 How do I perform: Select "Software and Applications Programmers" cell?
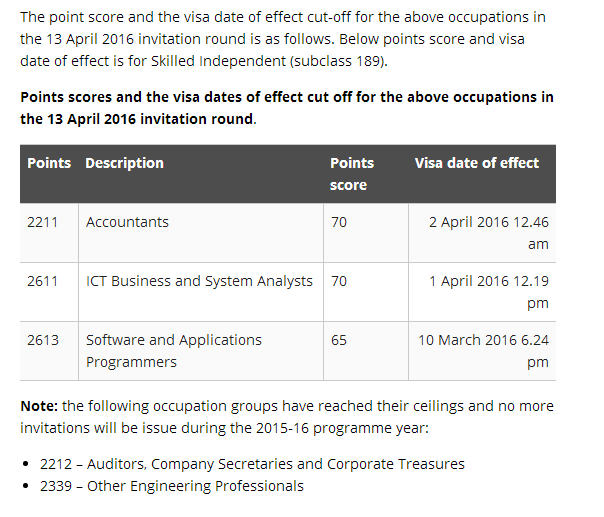click(x=174, y=351)
